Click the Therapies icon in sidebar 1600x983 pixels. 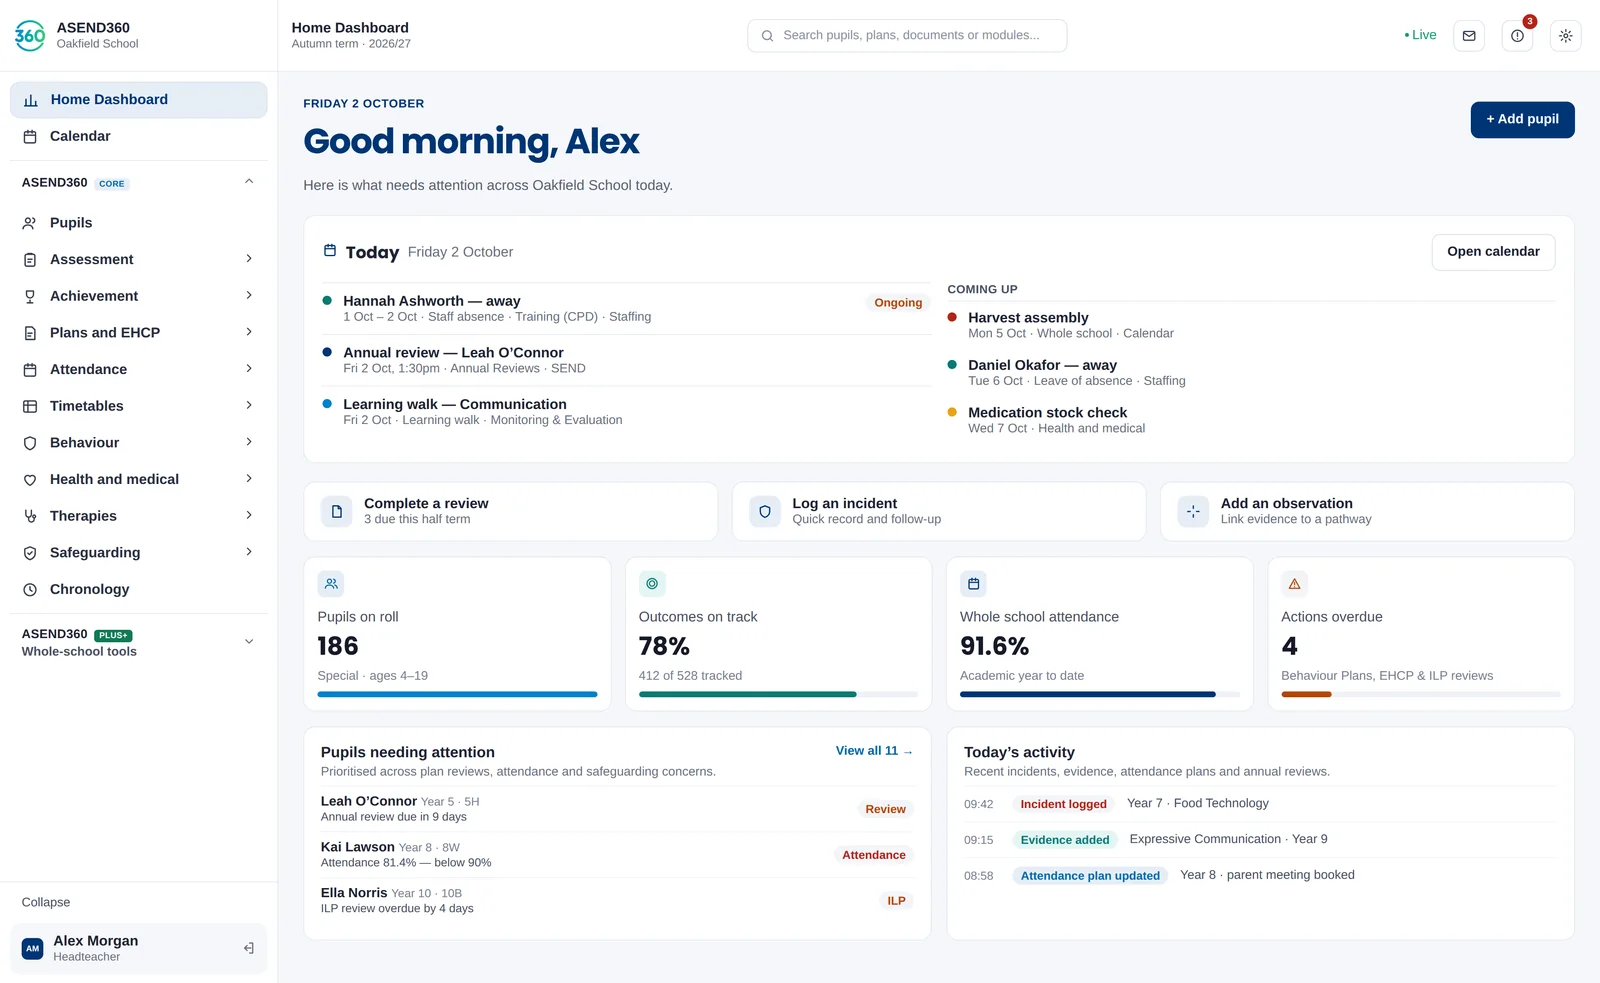point(30,516)
